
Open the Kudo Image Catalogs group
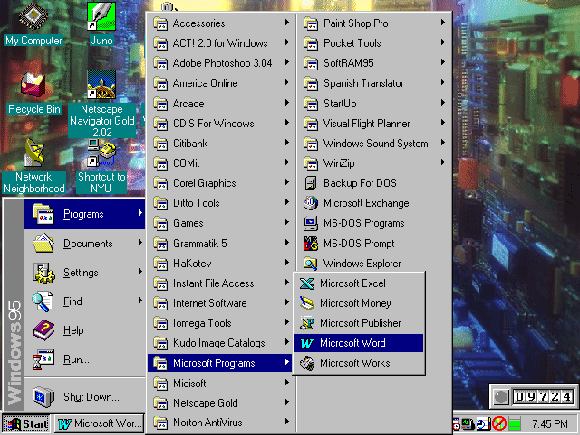click(220, 343)
